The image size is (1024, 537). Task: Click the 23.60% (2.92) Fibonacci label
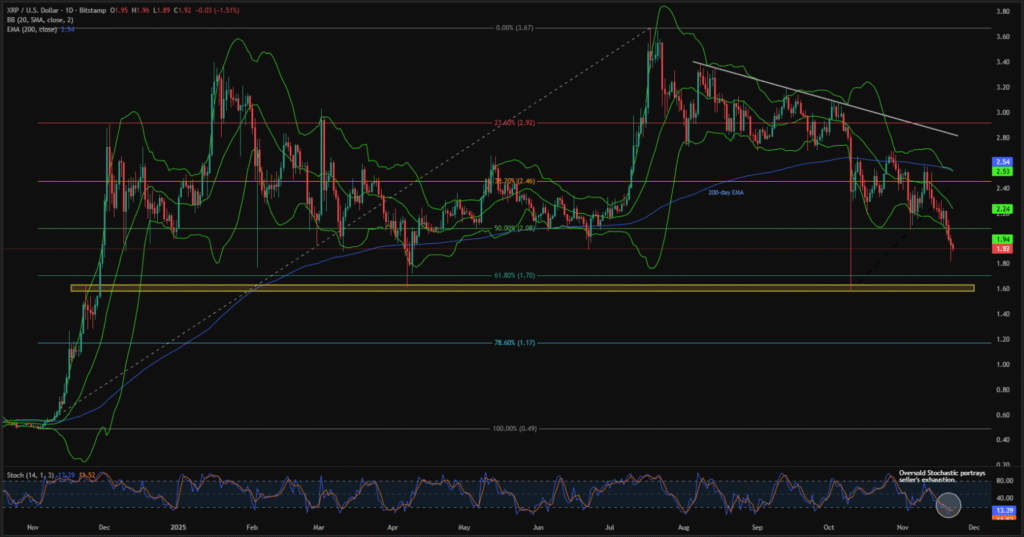(514, 123)
